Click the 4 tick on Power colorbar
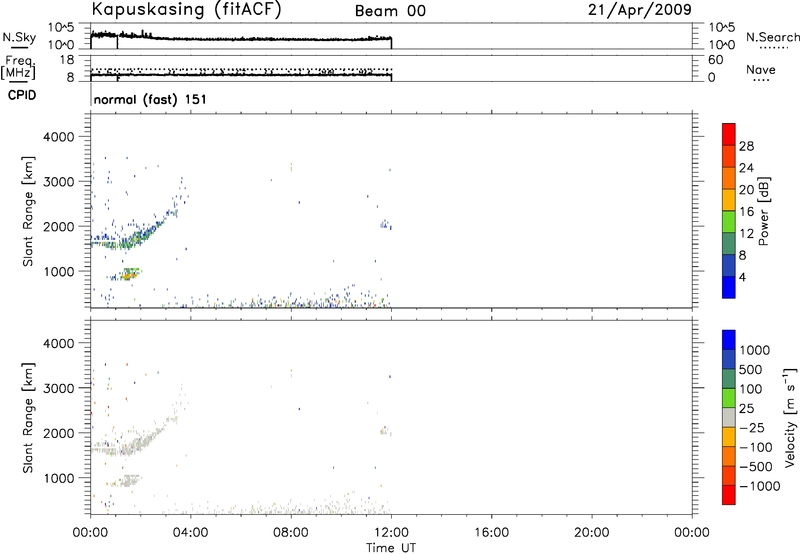 click(x=743, y=278)
